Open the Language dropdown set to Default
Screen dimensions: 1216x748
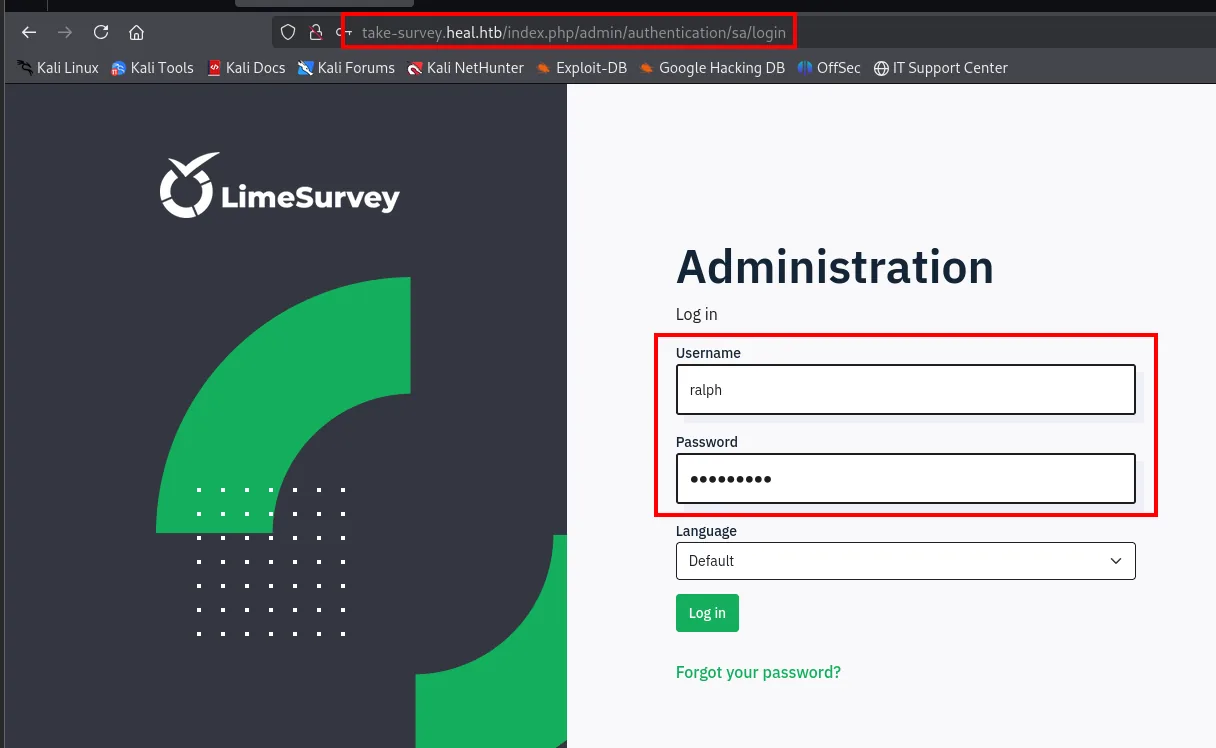(x=906, y=561)
